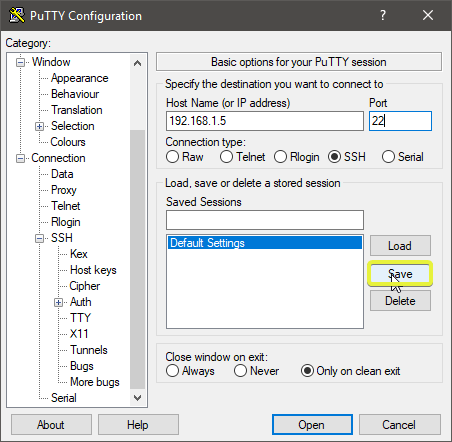
Task: Open the Host keys category
Action: (x=93, y=270)
